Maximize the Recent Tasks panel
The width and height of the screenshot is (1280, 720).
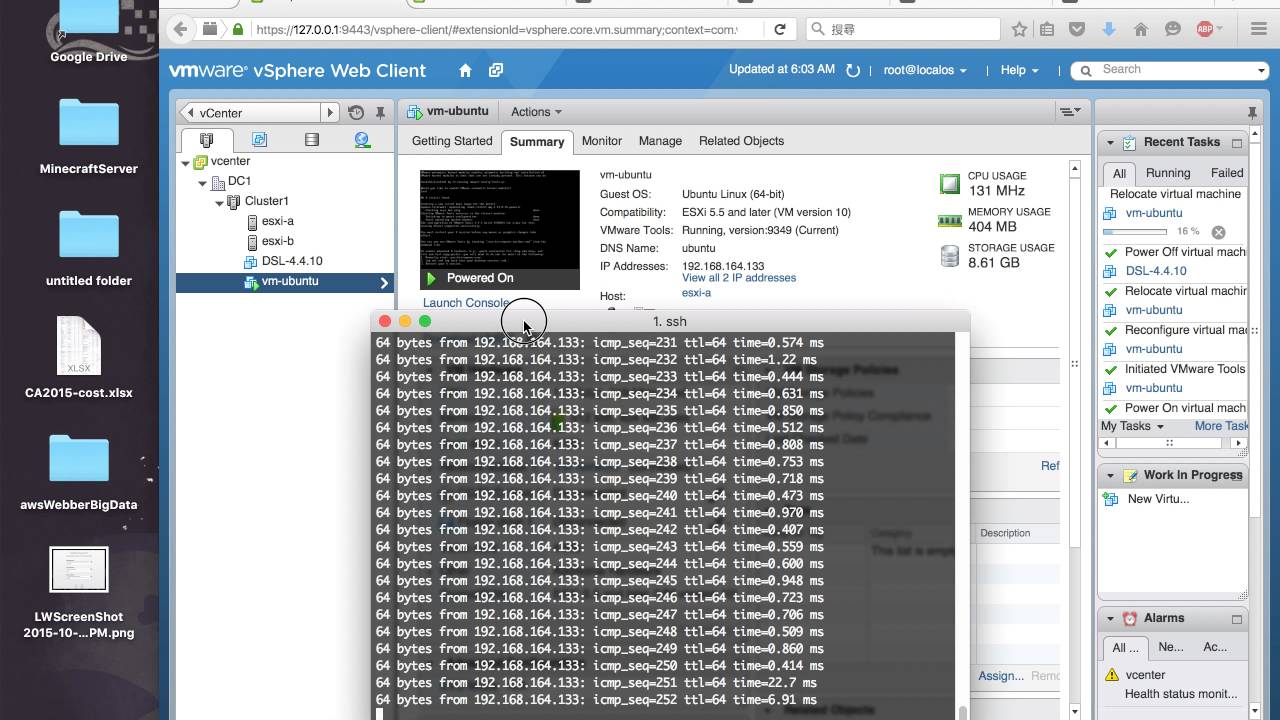[1237, 143]
